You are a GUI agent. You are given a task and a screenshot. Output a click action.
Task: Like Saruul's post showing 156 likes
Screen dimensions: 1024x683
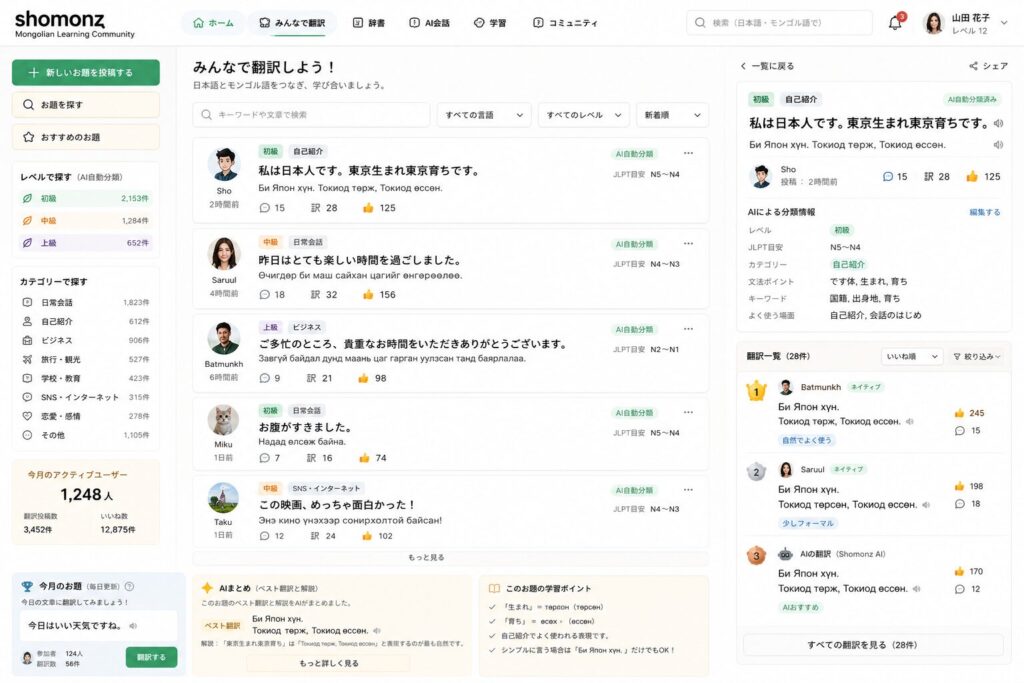click(x=379, y=294)
